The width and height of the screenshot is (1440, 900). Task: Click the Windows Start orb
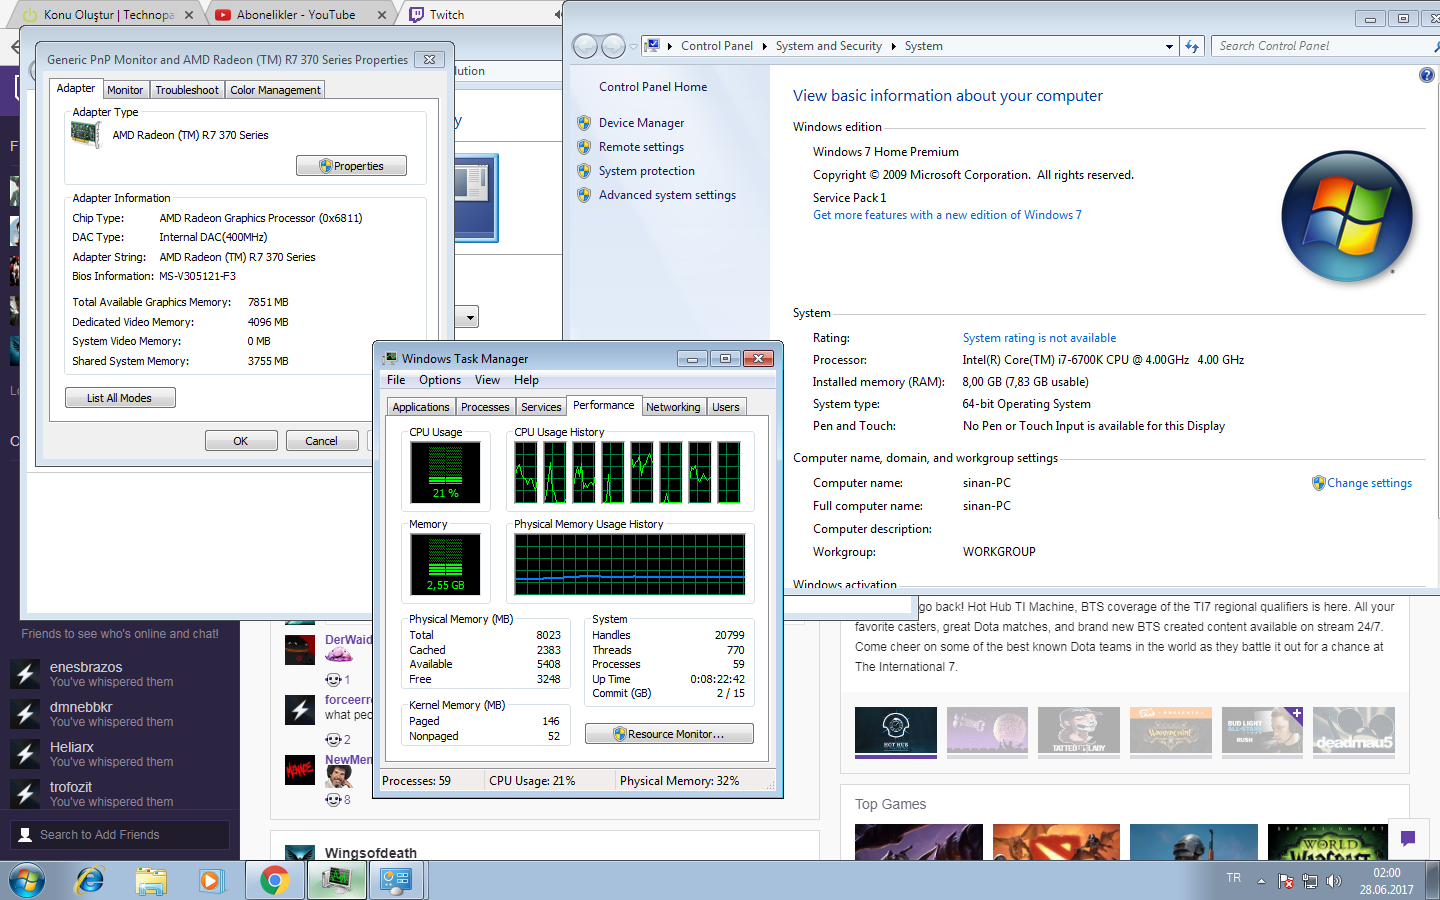[x=27, y=880]
